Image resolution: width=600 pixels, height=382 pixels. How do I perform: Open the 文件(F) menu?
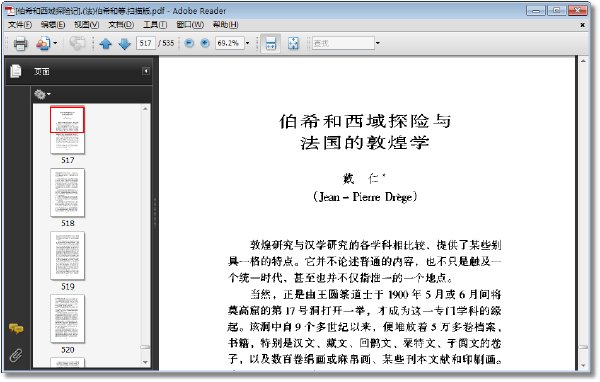coord(20,25)
